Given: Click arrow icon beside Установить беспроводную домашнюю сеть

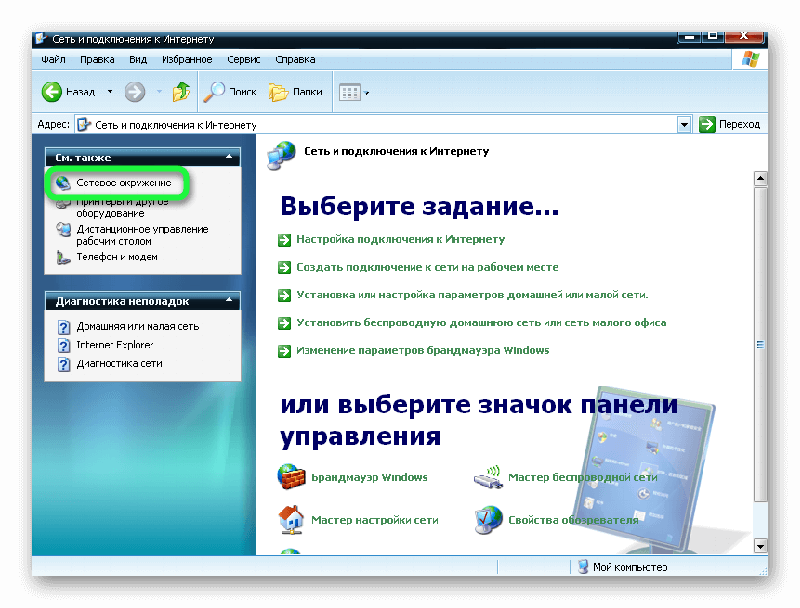Looking at the screenshot, I should (284, 323).
